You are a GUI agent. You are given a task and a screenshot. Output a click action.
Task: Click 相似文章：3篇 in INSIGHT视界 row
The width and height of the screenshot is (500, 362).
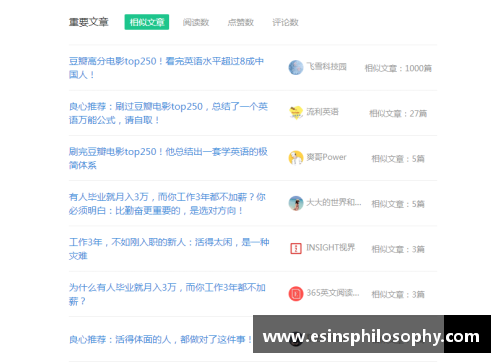398,249
